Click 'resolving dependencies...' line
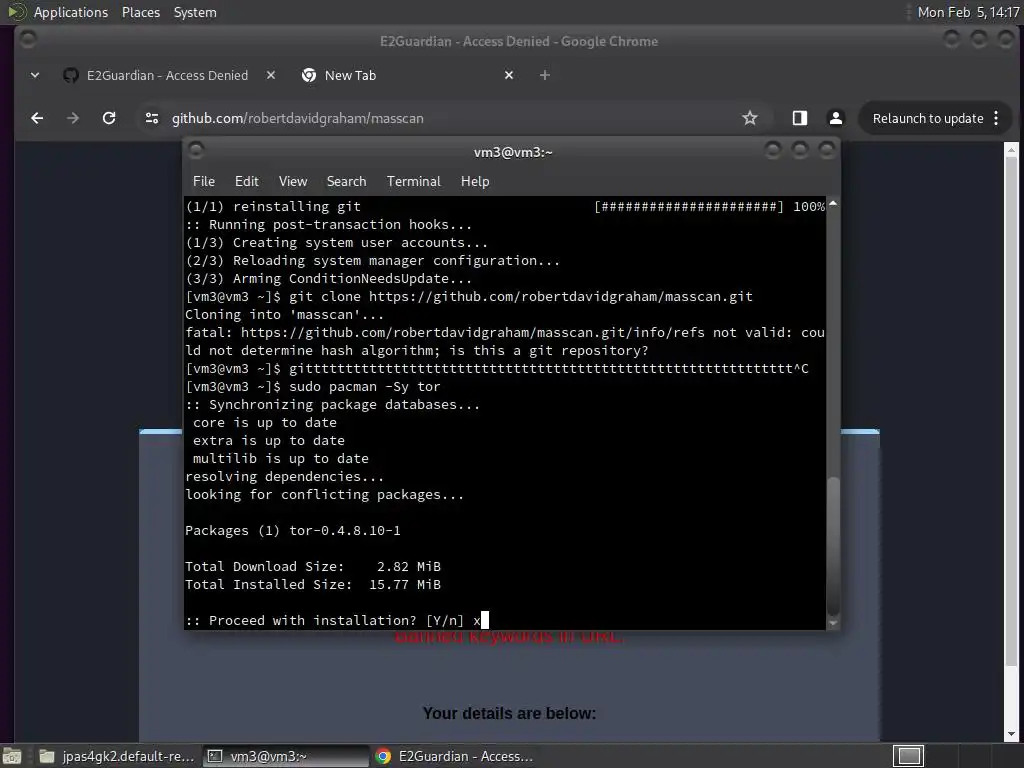The height and width of the screenshot is (768, 1024). (284, 477)
